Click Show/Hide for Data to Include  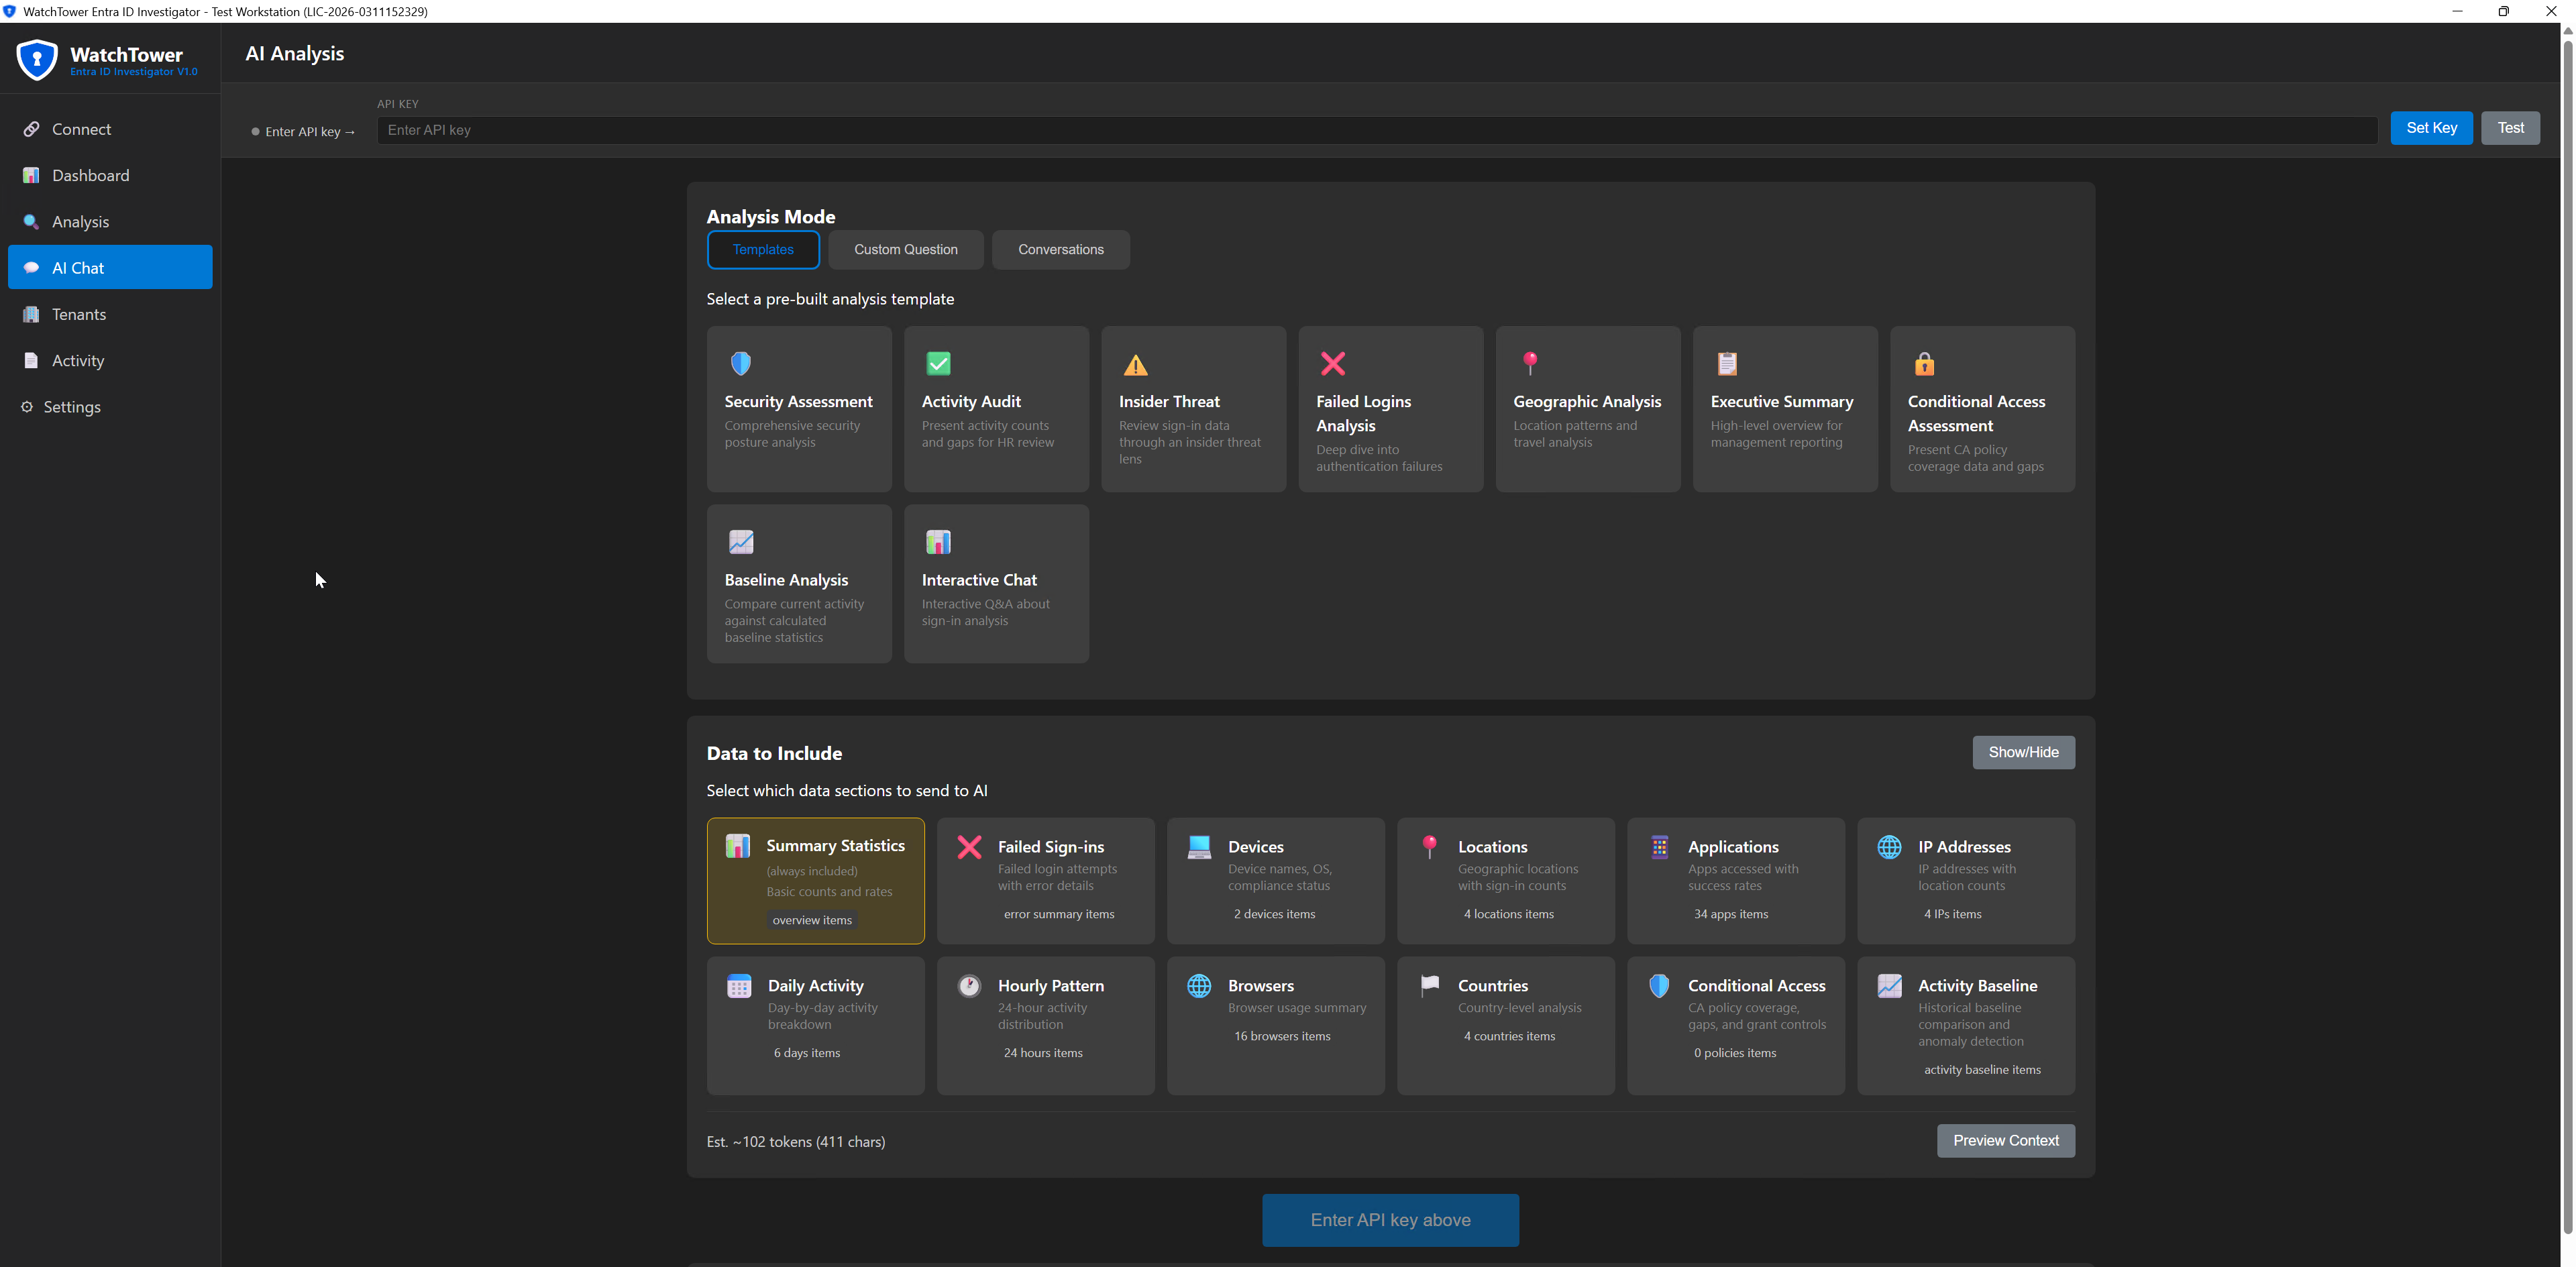click(x=2023, y=752)
